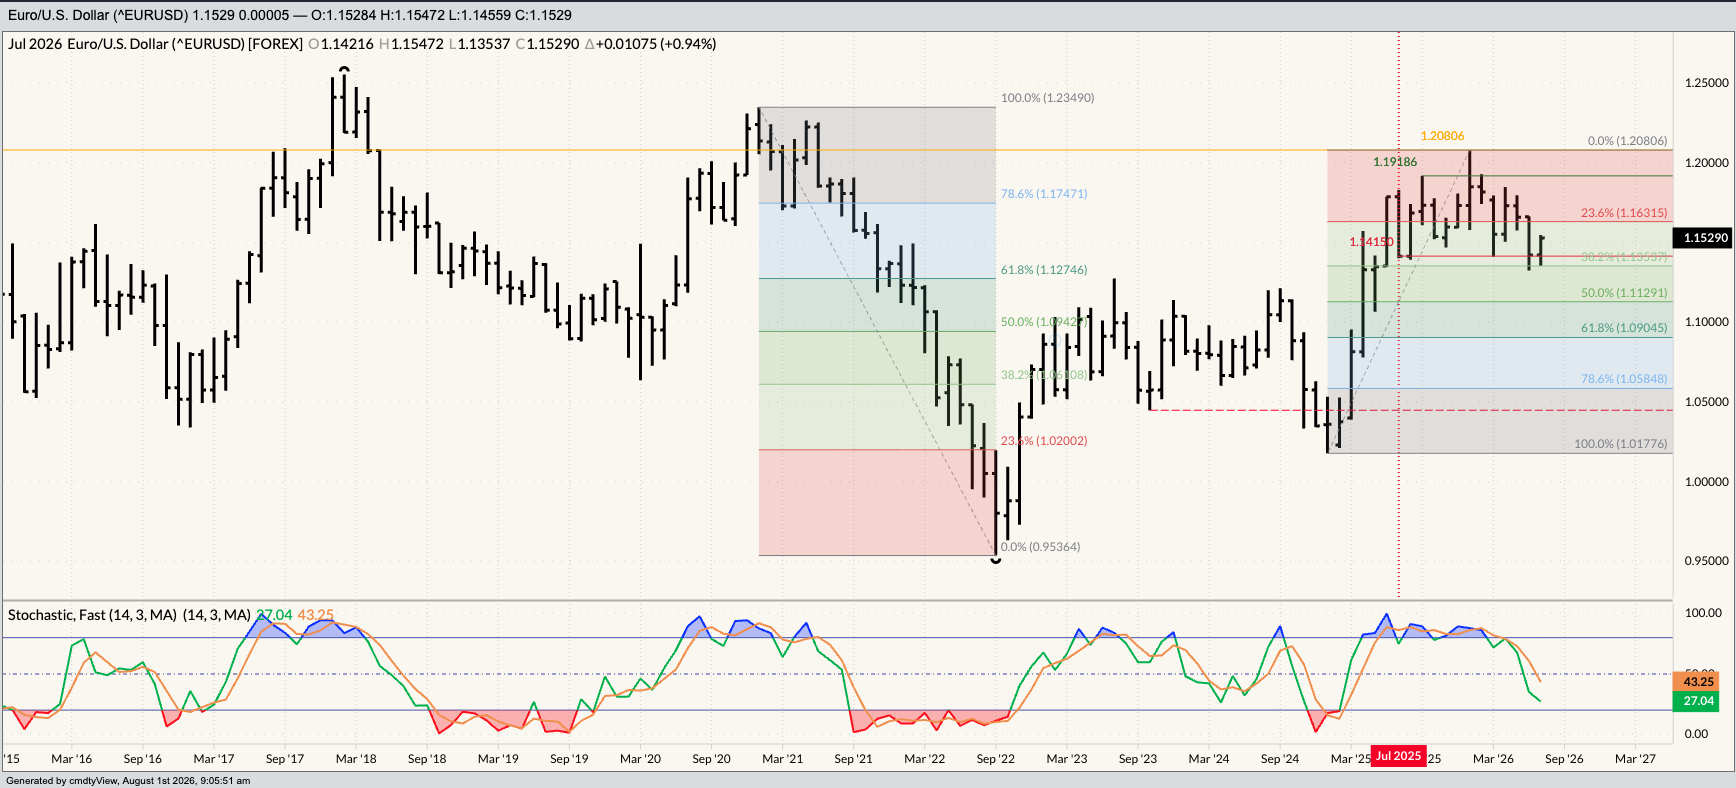Select the "Jul 2026" contract header label

coord(35,44)
